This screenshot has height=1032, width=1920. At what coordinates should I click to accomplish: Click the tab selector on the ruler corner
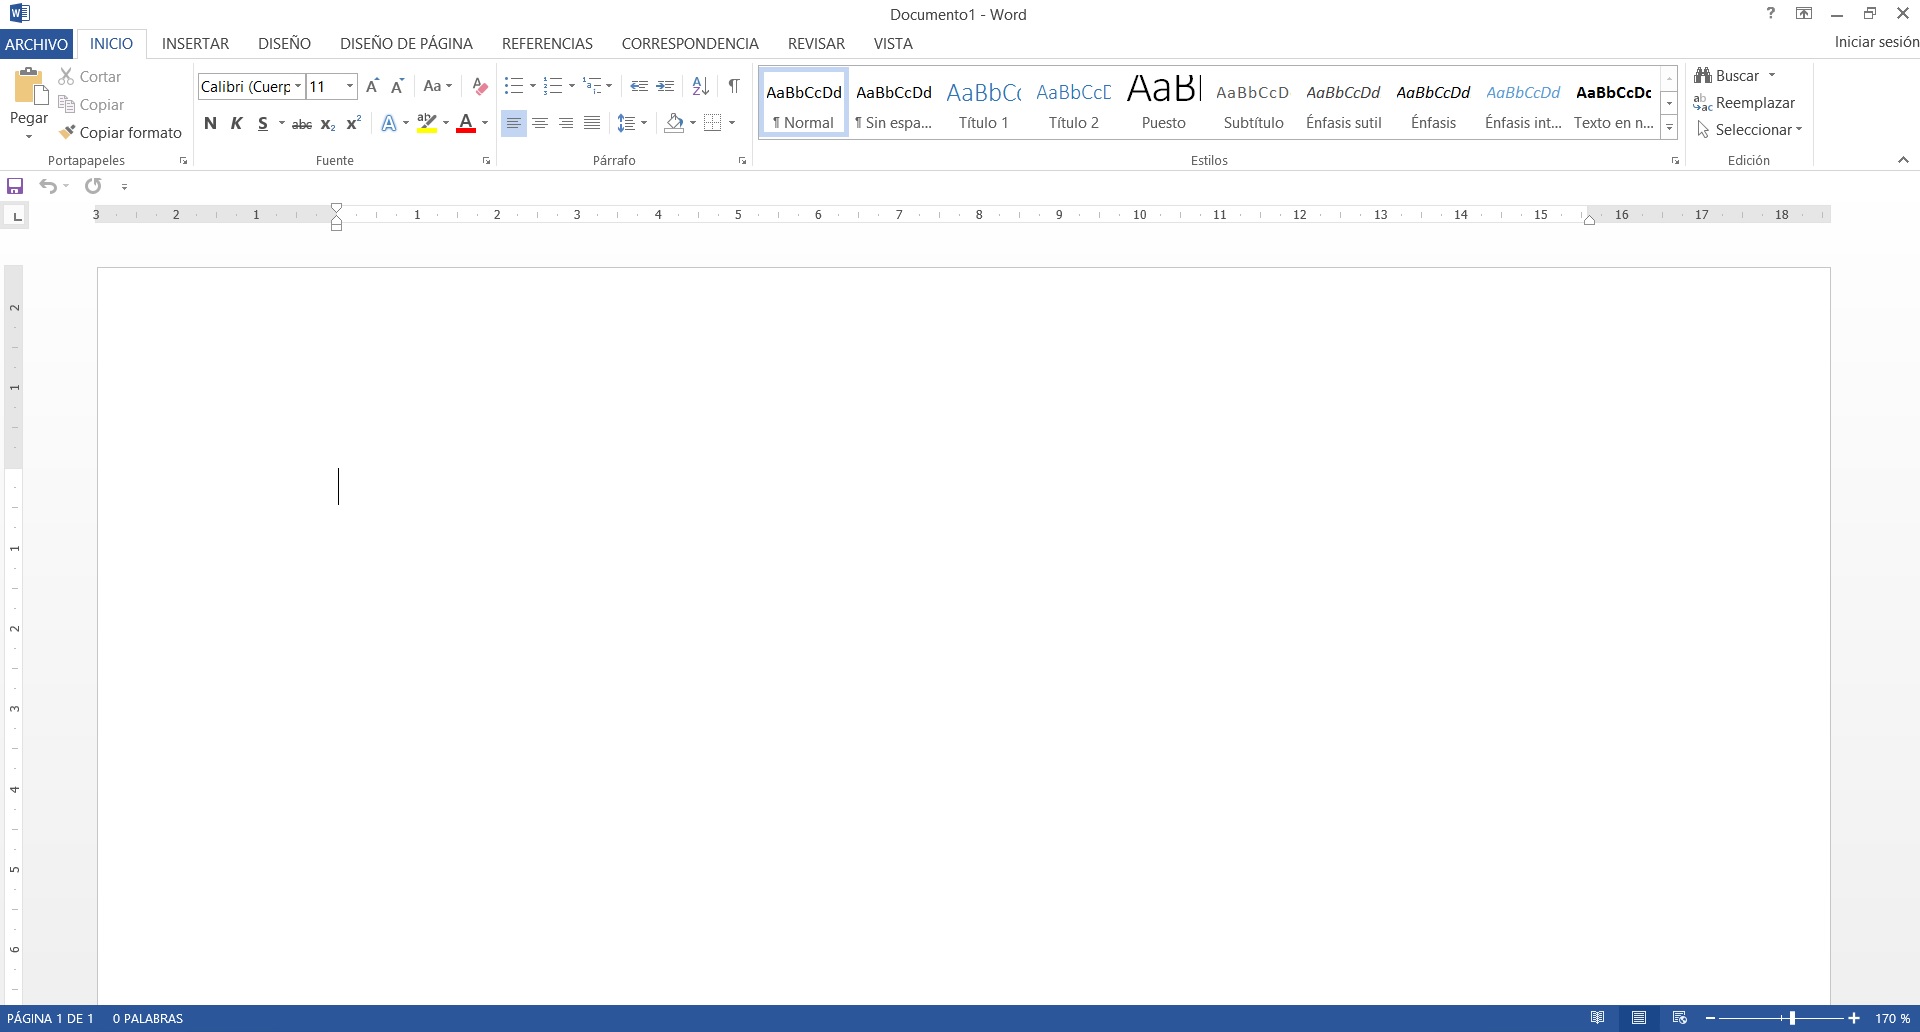pos(17,216)
